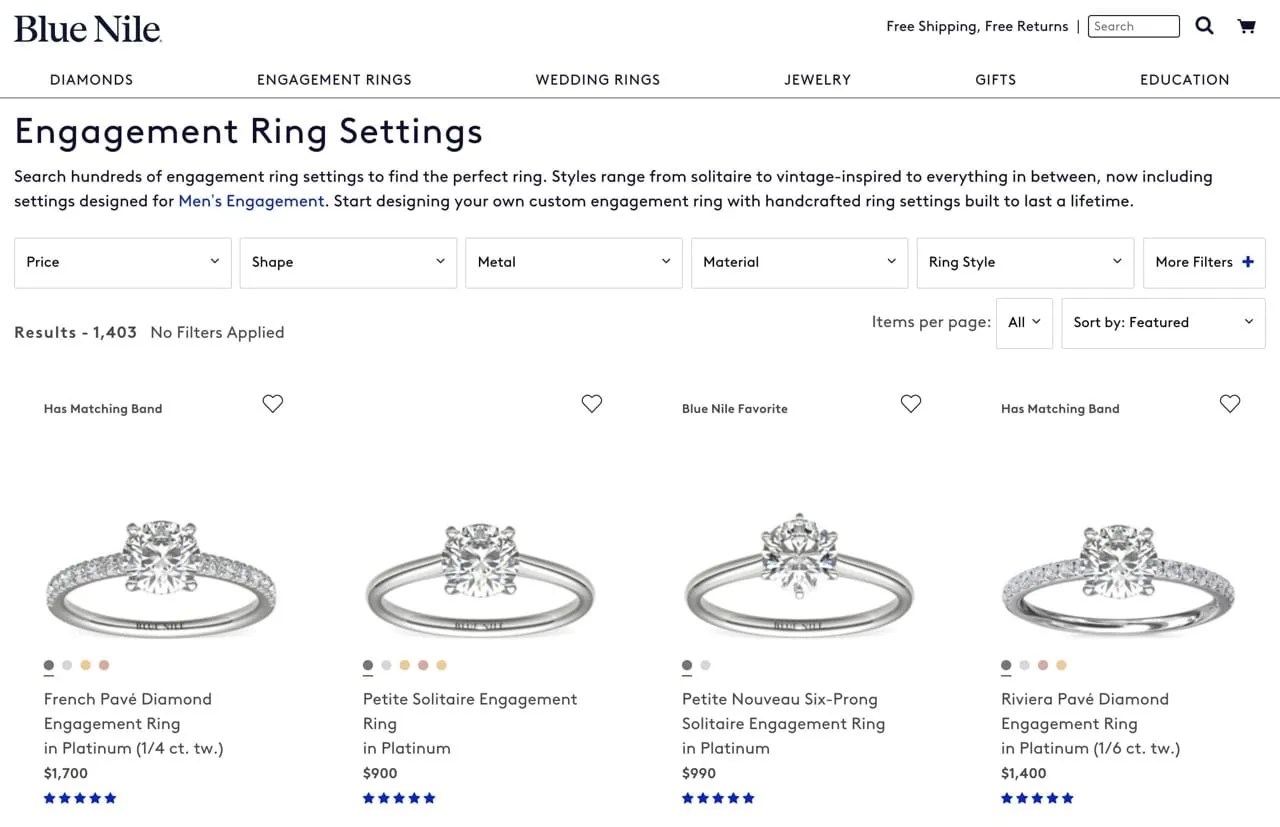
Task: Open the Shape filter dropdown
Action: click(348, 262)
